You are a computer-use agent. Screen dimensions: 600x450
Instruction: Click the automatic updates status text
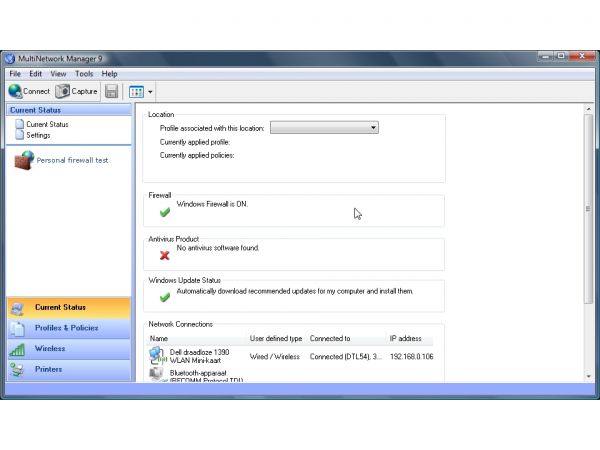[295, 291]
